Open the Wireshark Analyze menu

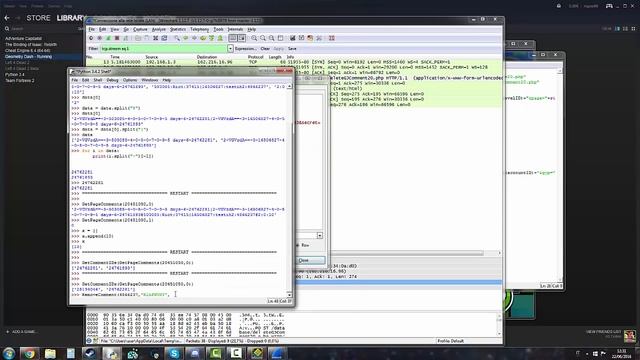159,29
